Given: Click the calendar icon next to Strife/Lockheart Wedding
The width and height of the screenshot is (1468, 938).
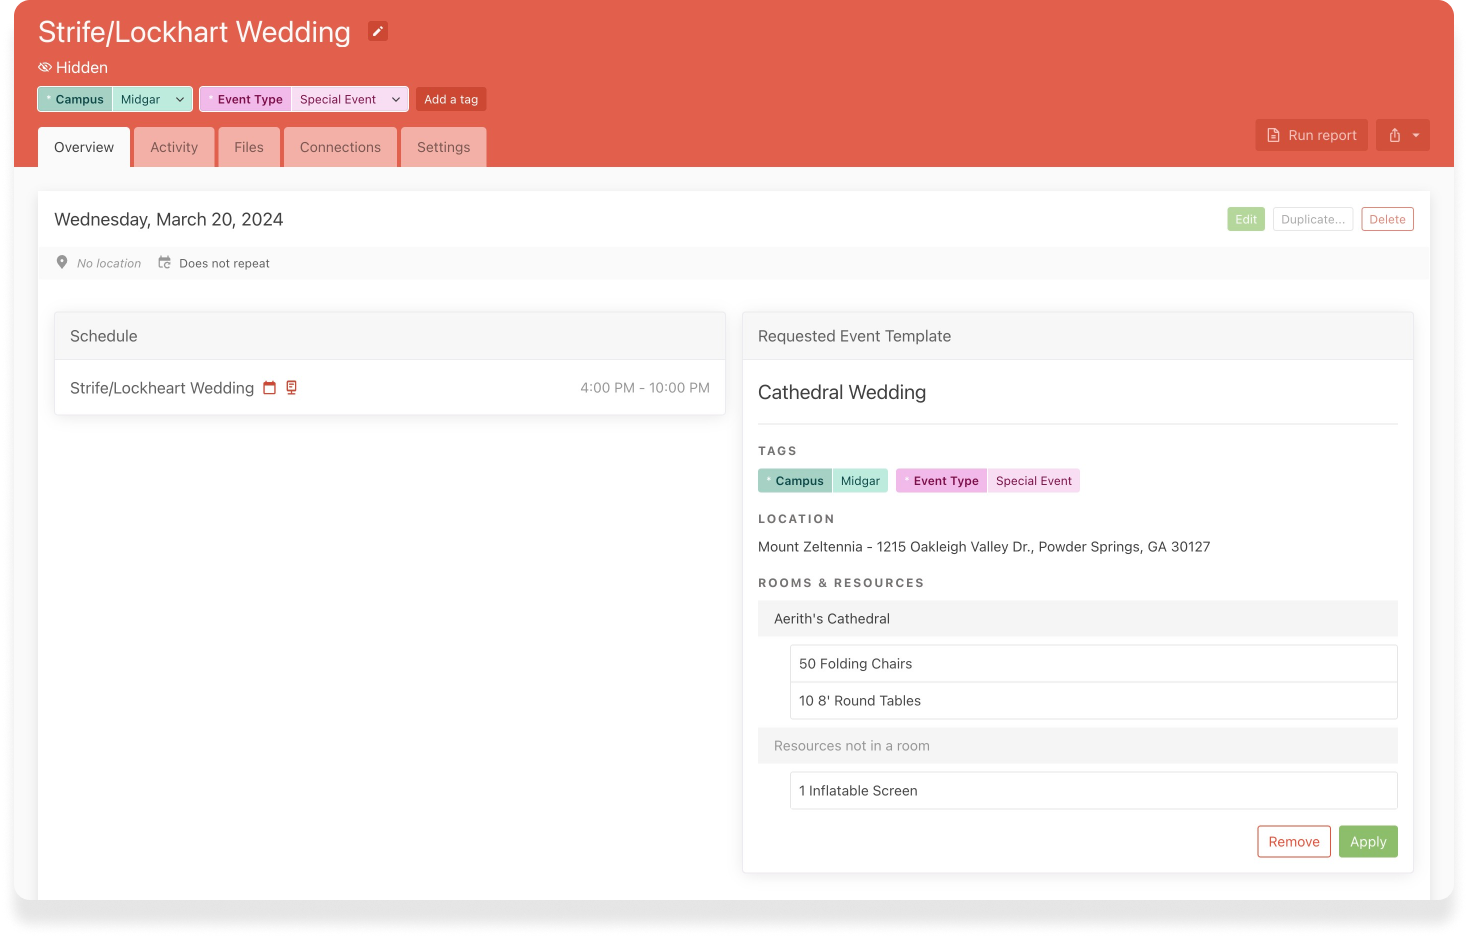Looking at the screenshot, I should click(269, 388).
